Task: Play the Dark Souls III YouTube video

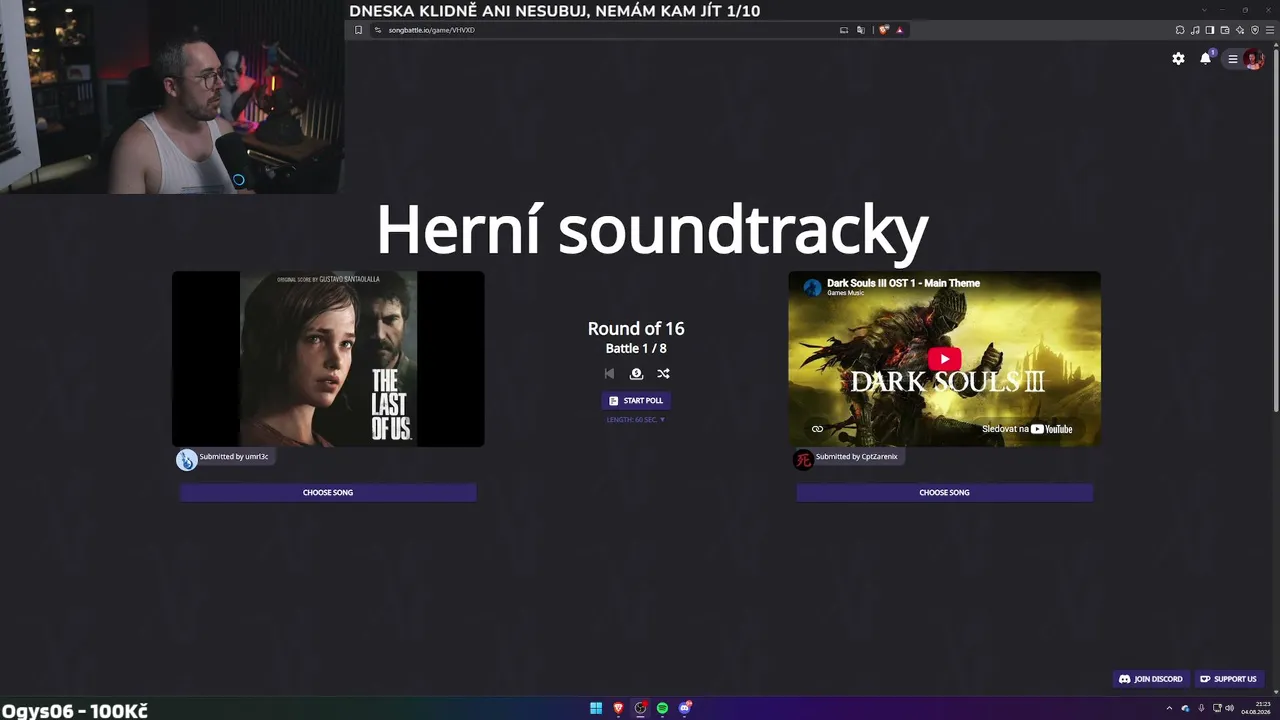Action: (x=944, y=359)
